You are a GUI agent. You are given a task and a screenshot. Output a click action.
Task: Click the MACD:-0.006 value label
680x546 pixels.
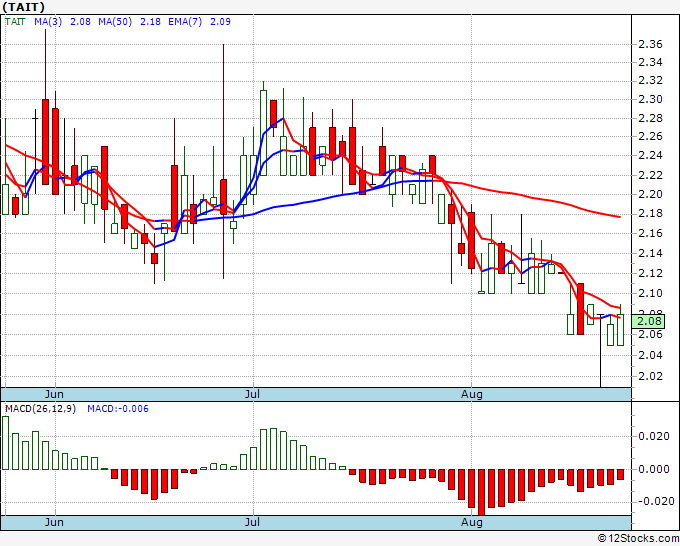[x=119, y=409]
